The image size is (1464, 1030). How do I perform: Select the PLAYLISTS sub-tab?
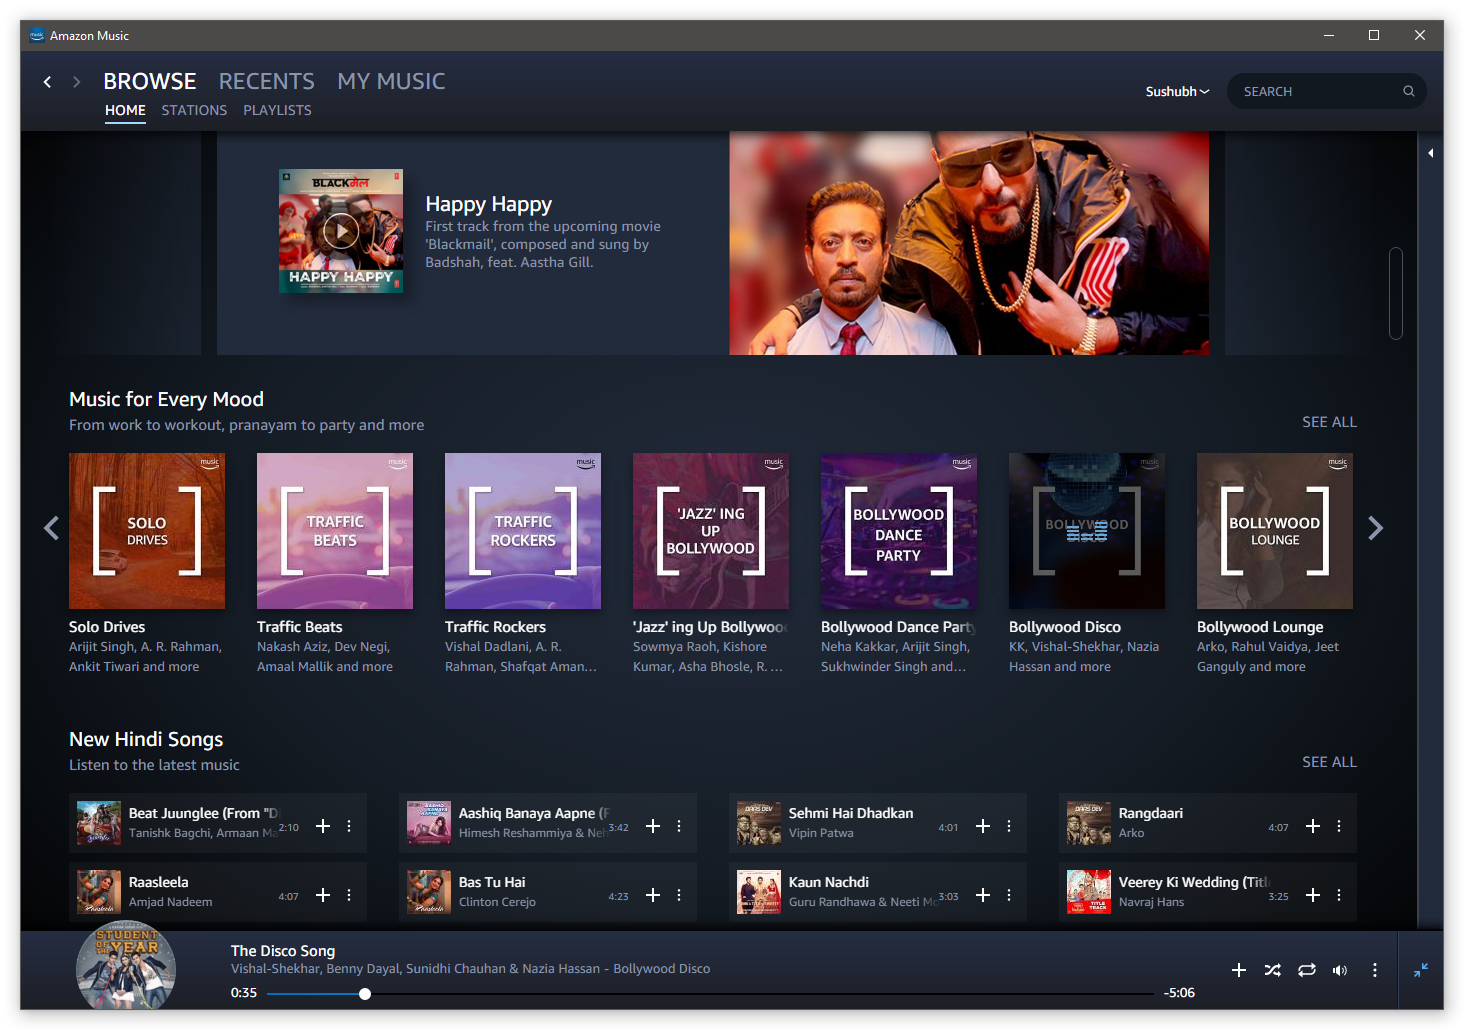[x=277, y=110]
